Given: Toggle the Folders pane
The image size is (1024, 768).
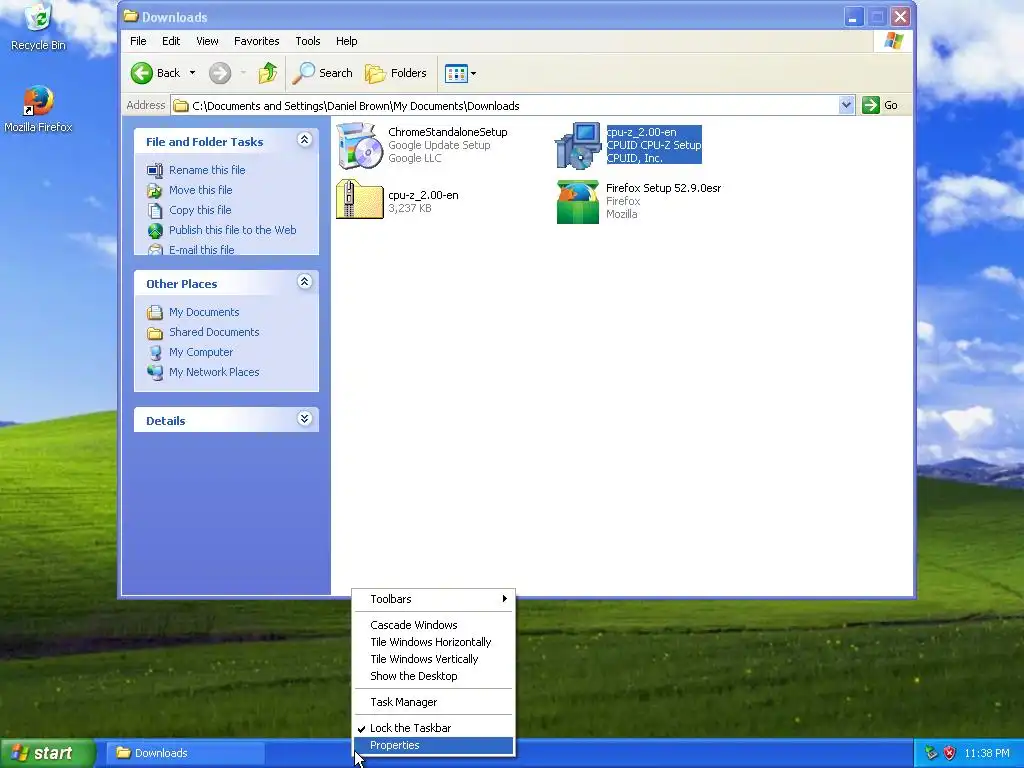Looking at the screenshot, I should click(395, 73).
